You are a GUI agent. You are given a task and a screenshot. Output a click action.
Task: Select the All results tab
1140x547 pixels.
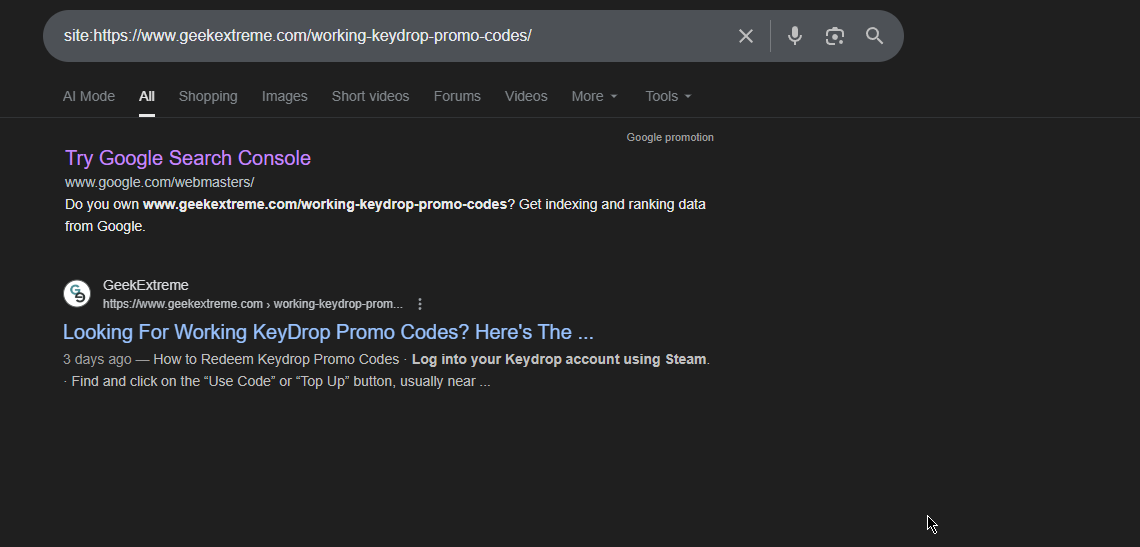pyautogui.click(x=147, y=96)
